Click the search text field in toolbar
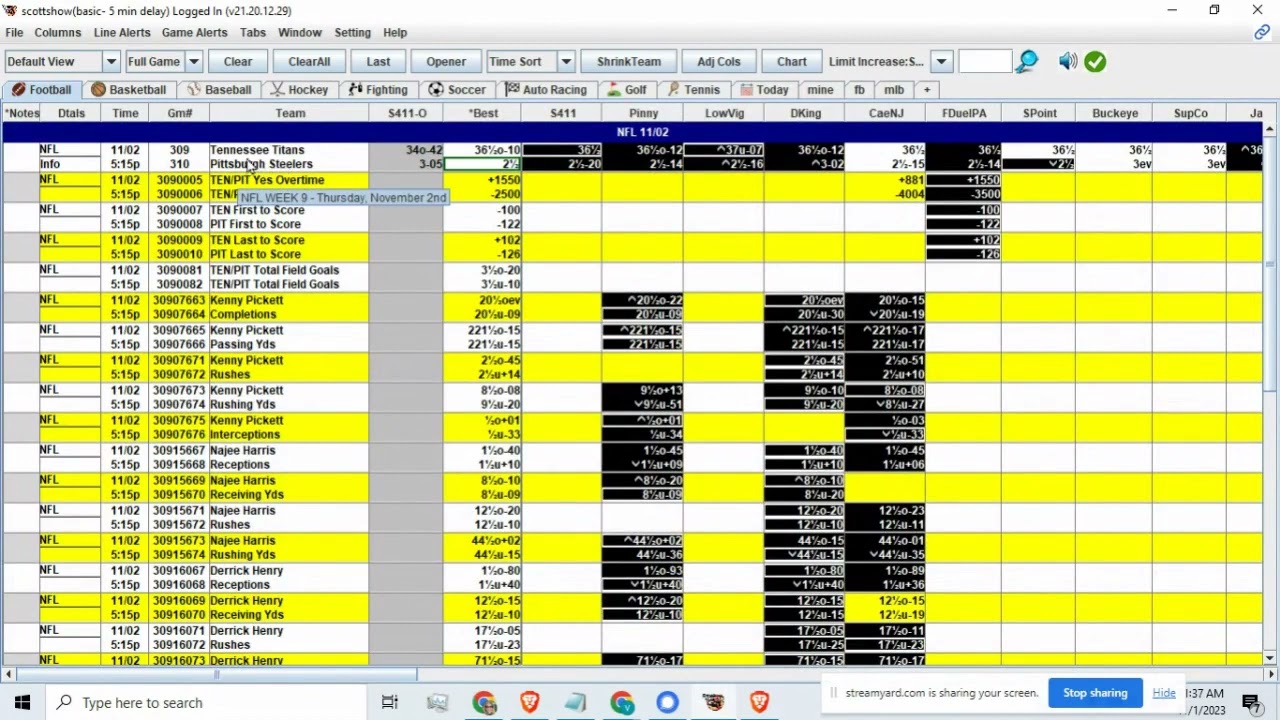 985,62
